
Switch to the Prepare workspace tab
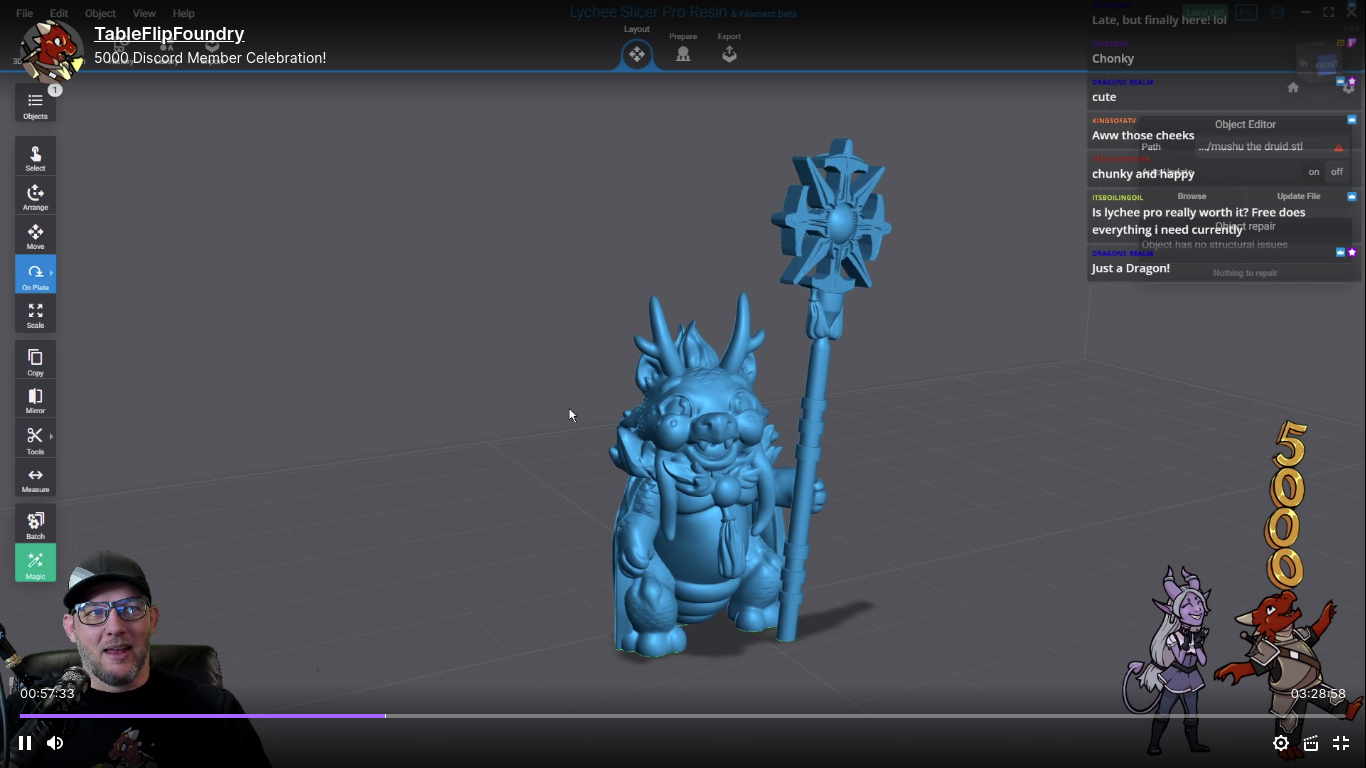[683, 49]
